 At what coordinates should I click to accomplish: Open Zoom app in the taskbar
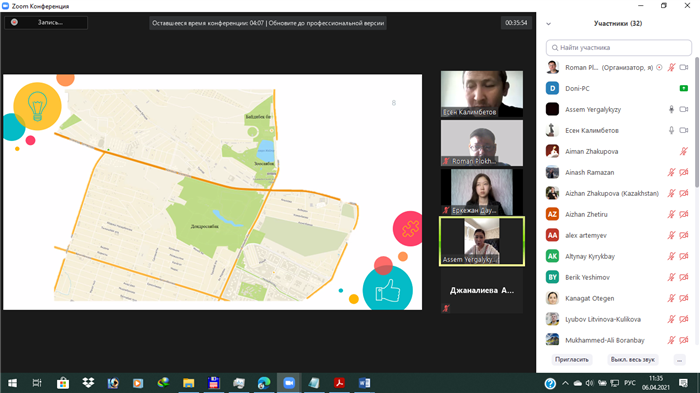pos(289,383)
